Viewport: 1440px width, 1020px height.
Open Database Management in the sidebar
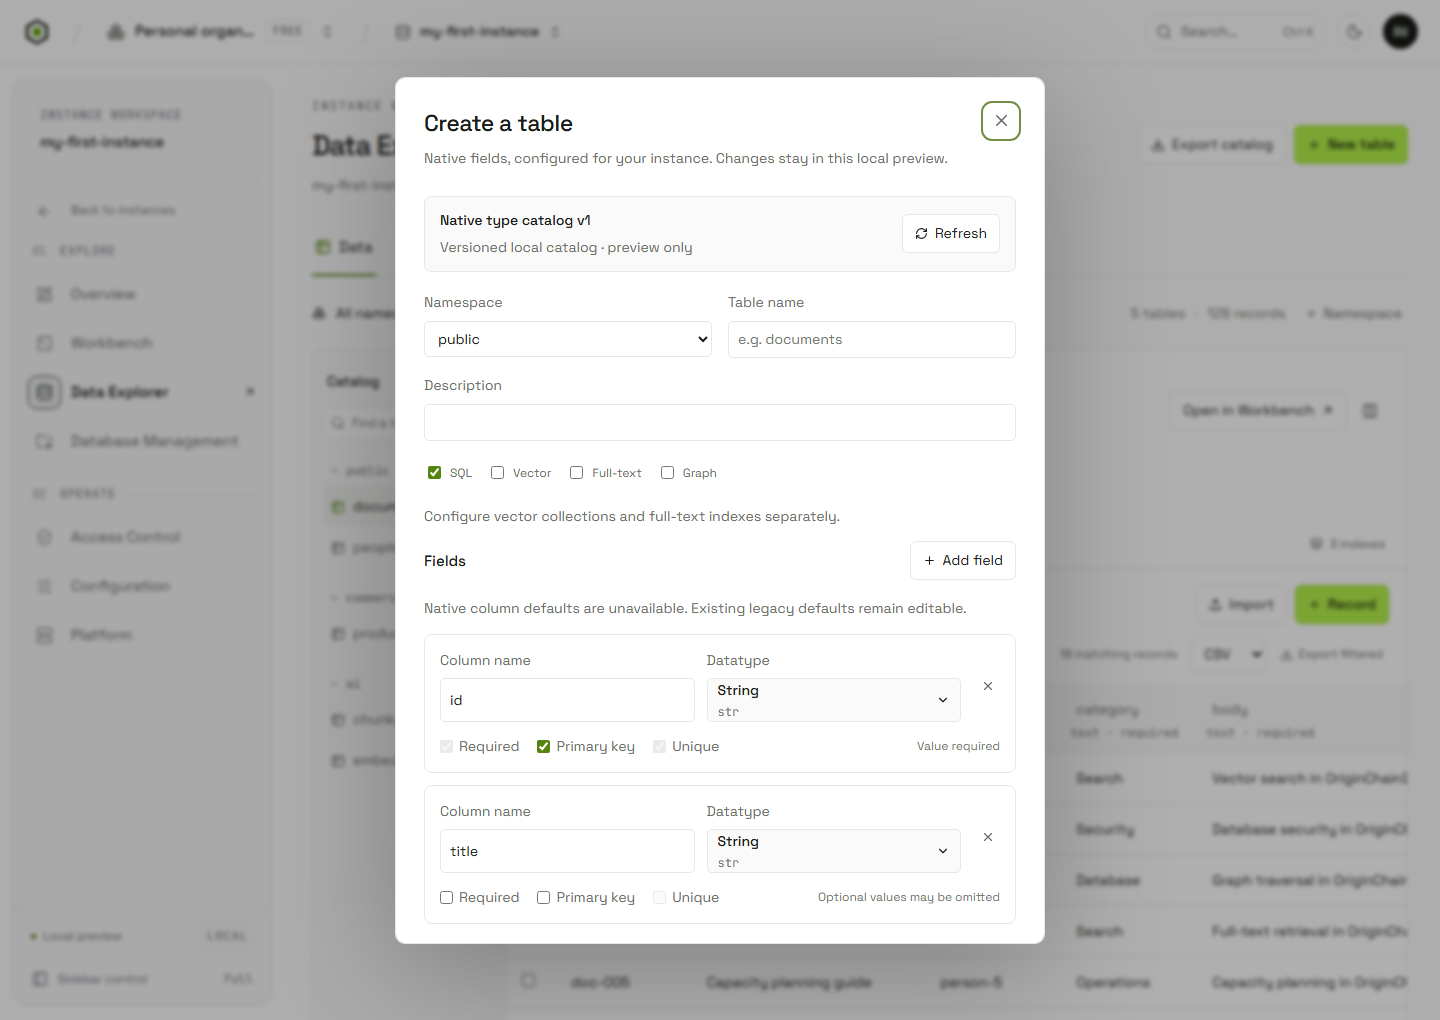tap(141, 441)
